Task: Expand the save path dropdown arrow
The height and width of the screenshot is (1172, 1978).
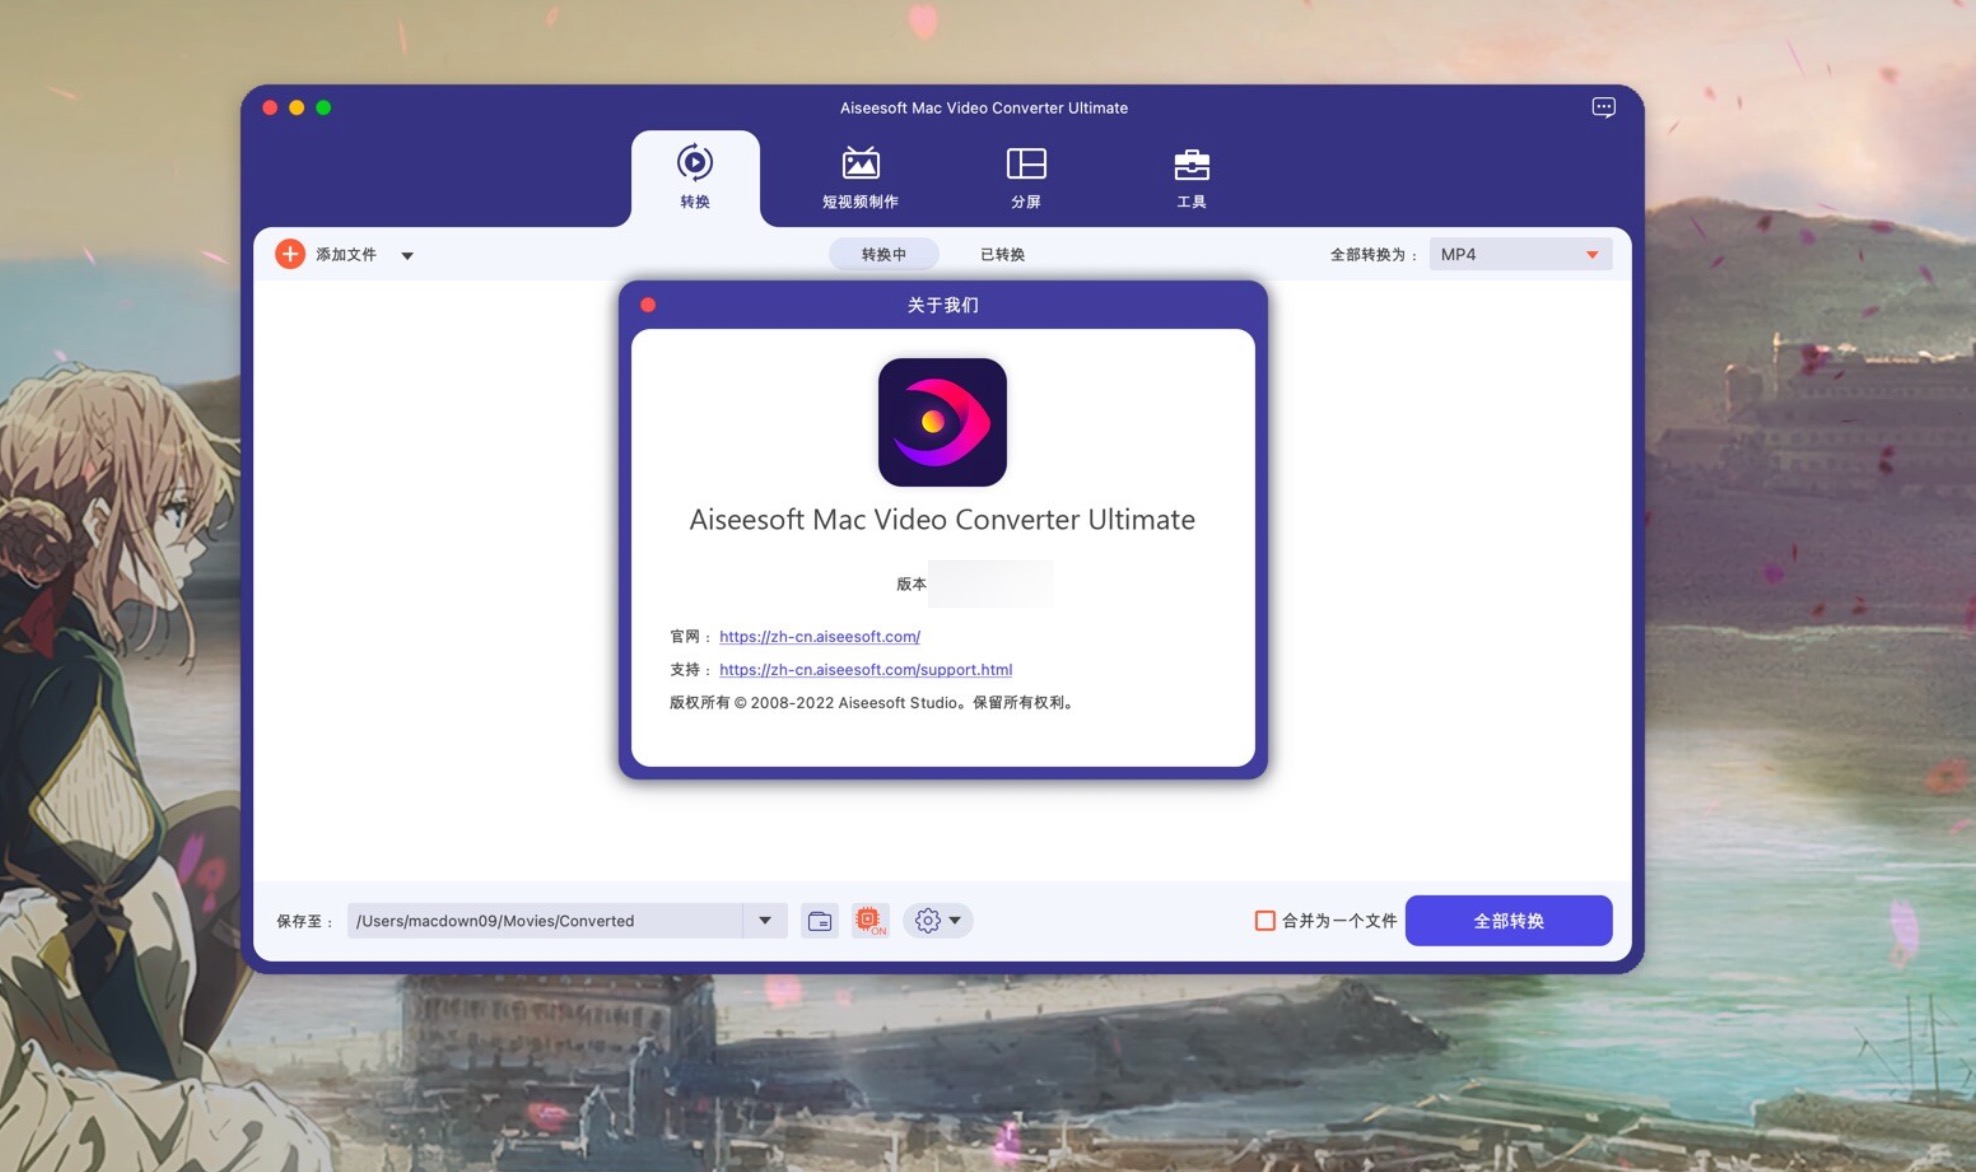Action: click(x=766, y=920)
